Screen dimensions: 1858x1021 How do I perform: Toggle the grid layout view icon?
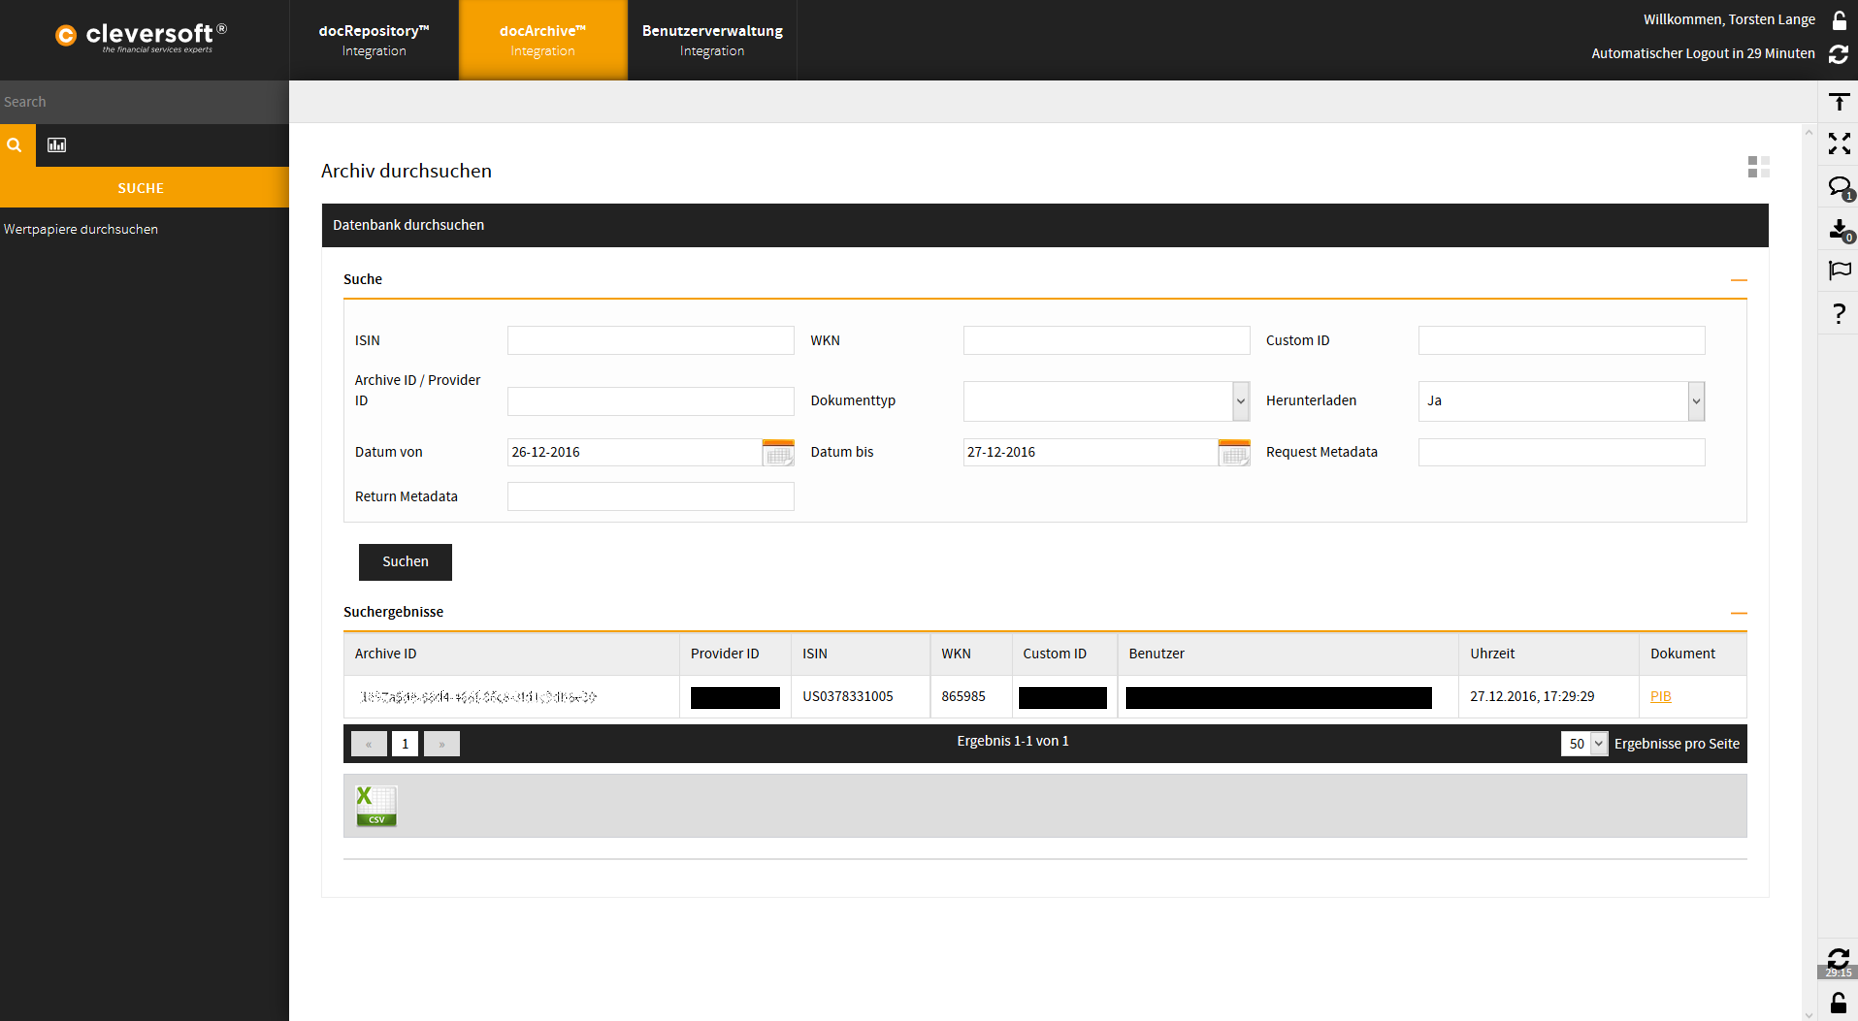point(1758,167)
